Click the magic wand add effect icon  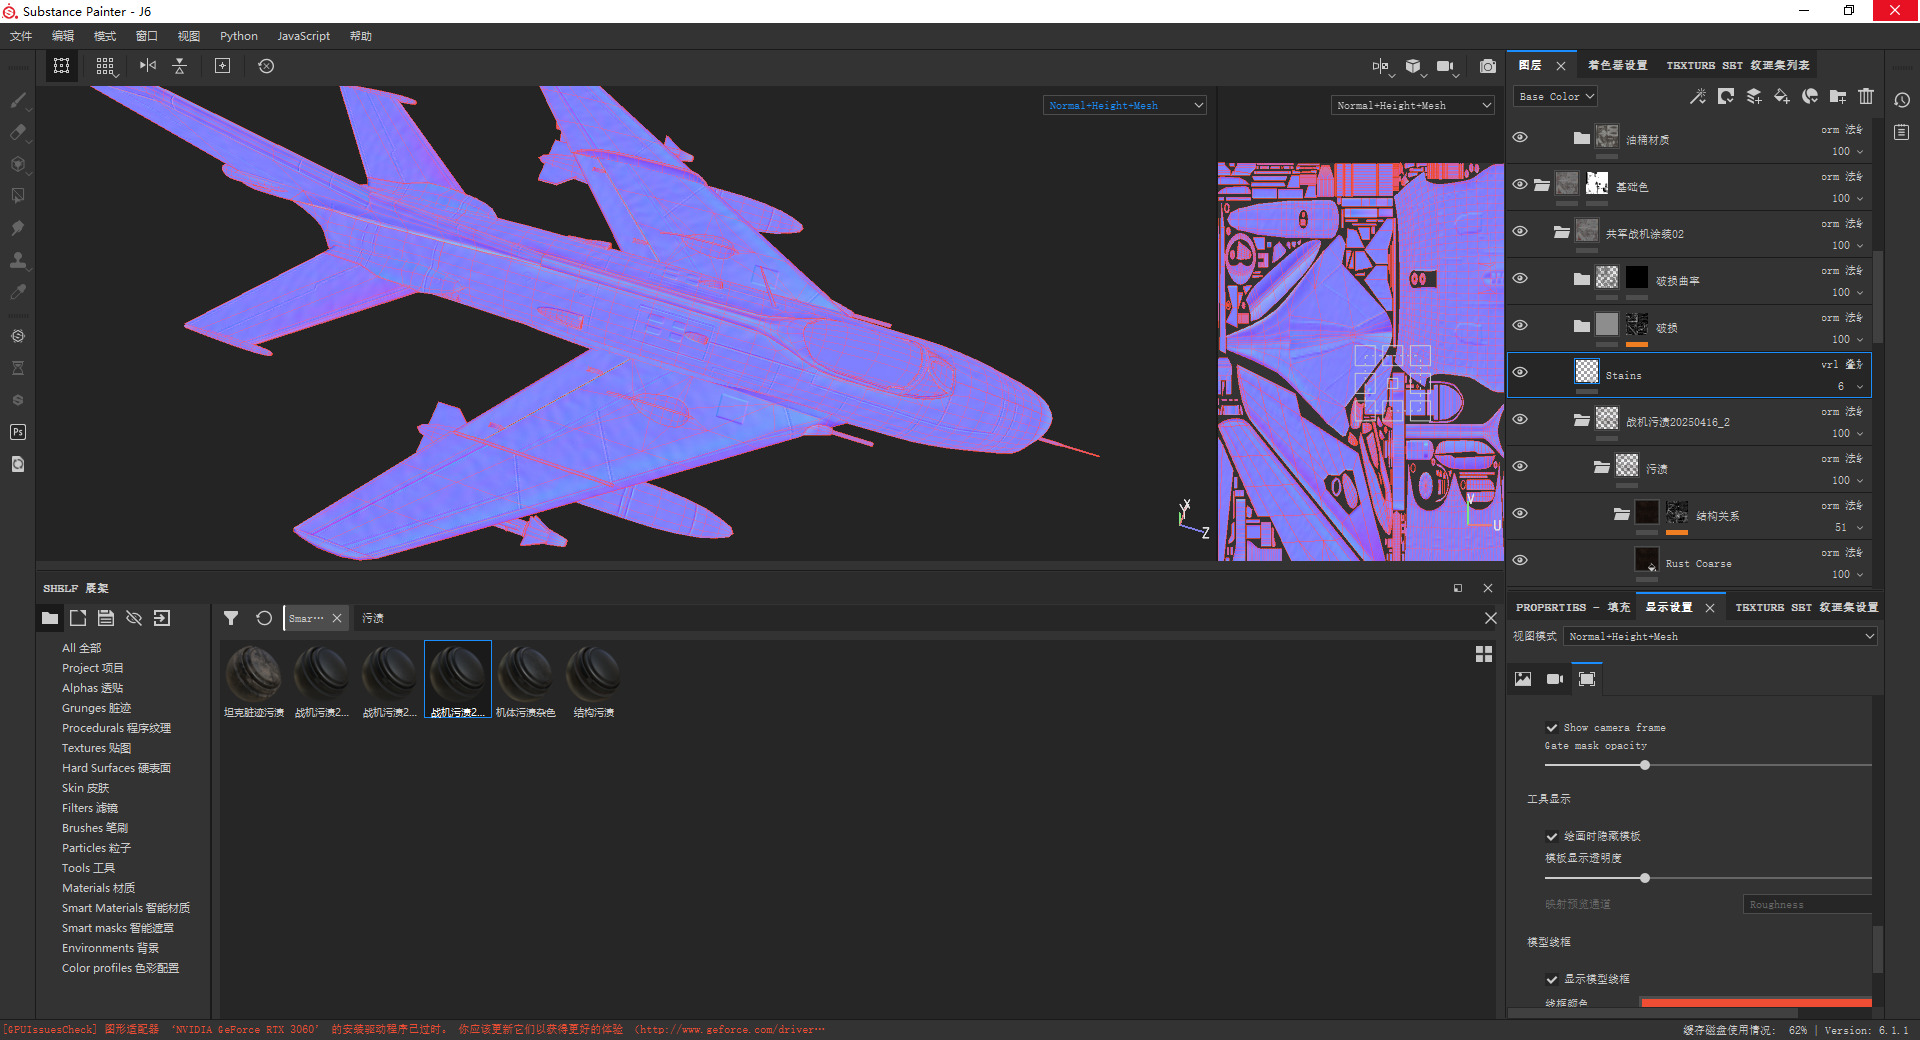click(1698, 97)
